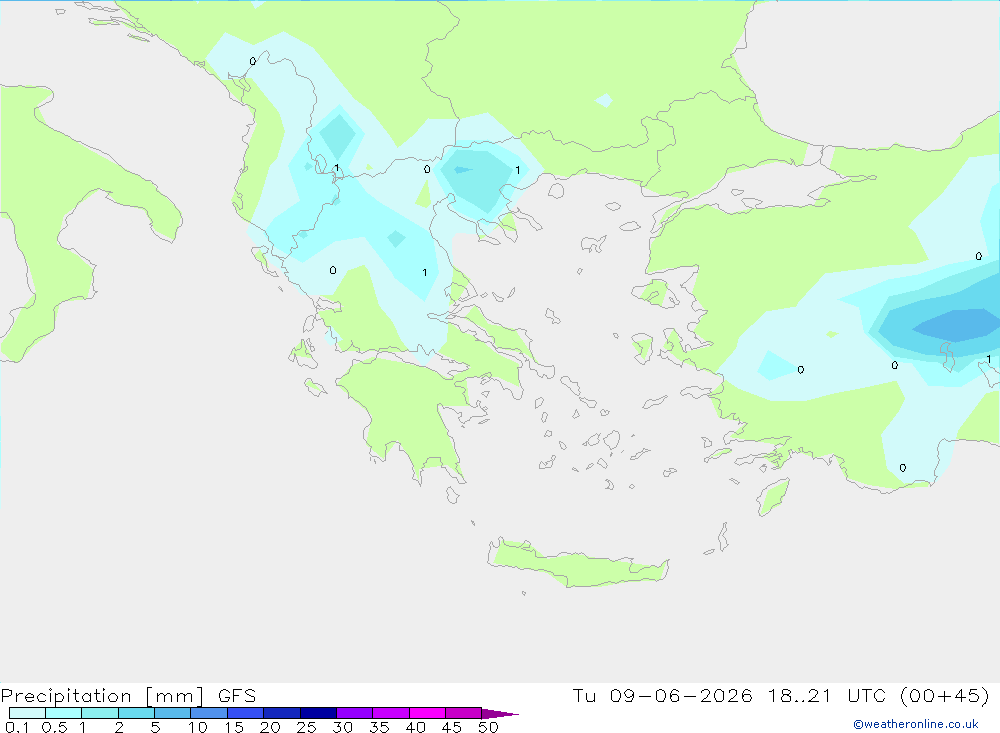Click the 10–15 mm legend color swatch
This screenshot has width=1000, height=733.
(x=209, y=713)
